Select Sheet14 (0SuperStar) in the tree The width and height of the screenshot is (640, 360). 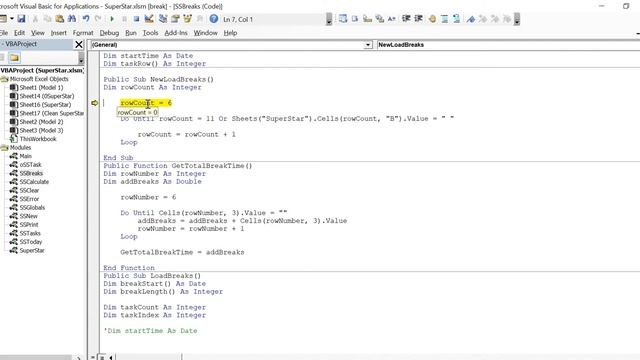(x=47, y=96)
